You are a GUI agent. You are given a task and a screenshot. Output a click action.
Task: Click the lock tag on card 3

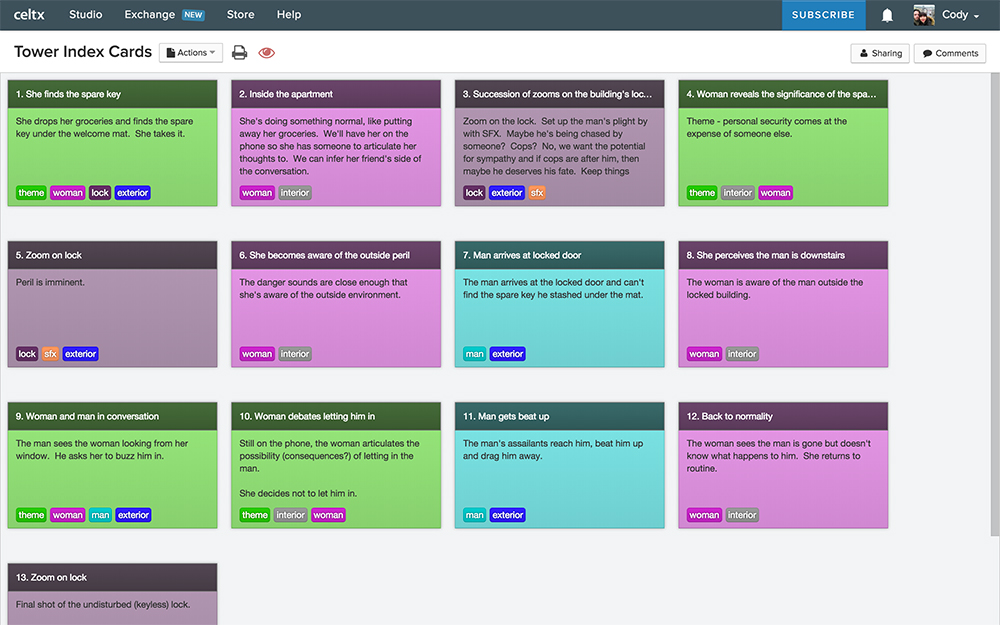point(474,193)
